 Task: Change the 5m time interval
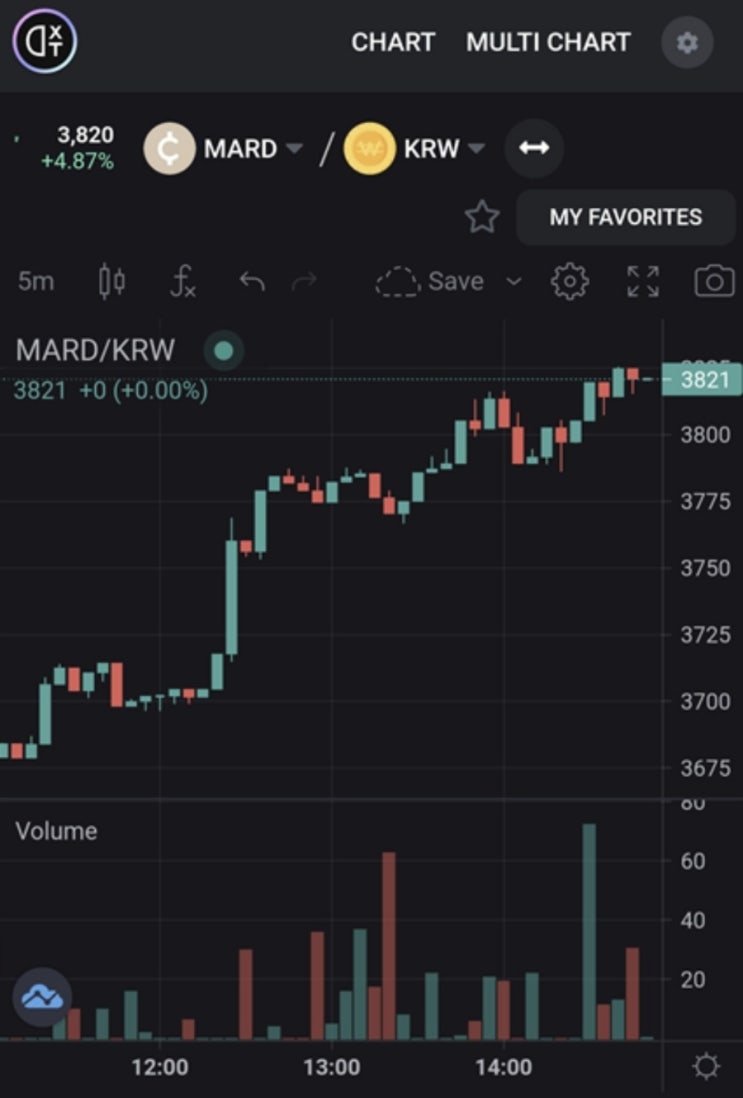pos(36,282)
